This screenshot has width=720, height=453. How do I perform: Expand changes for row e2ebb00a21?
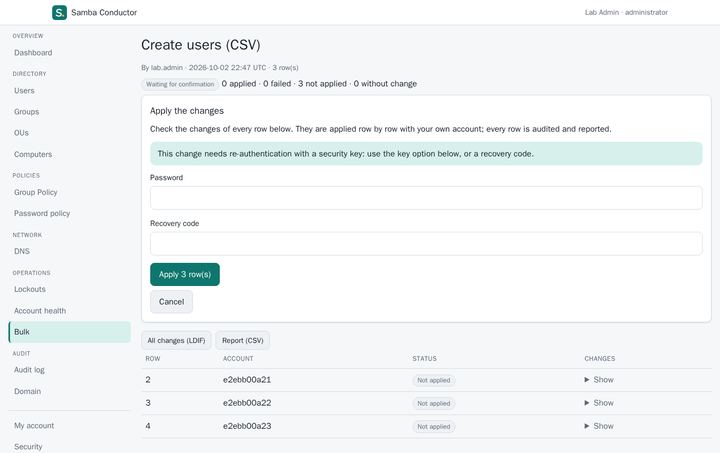(599, 380)
